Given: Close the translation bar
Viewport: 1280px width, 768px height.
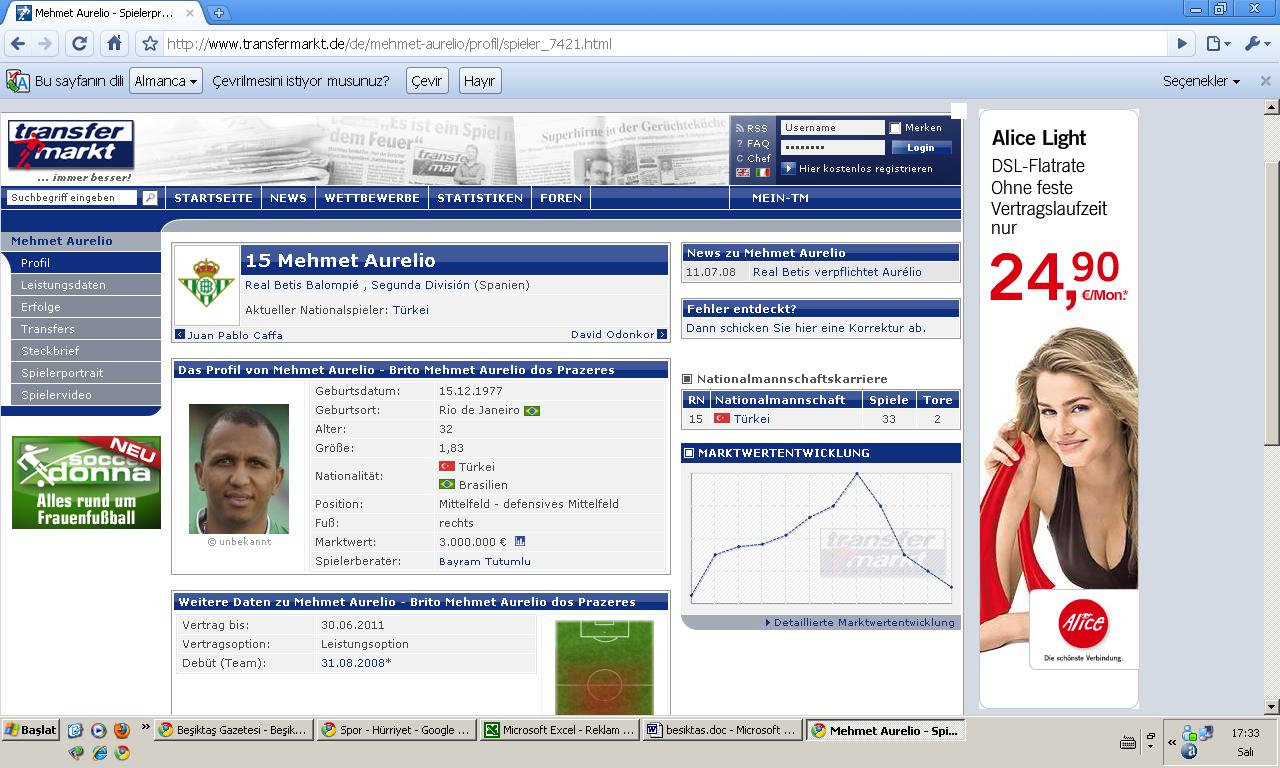Looking at the screenshot, I should click(1265, 81).
